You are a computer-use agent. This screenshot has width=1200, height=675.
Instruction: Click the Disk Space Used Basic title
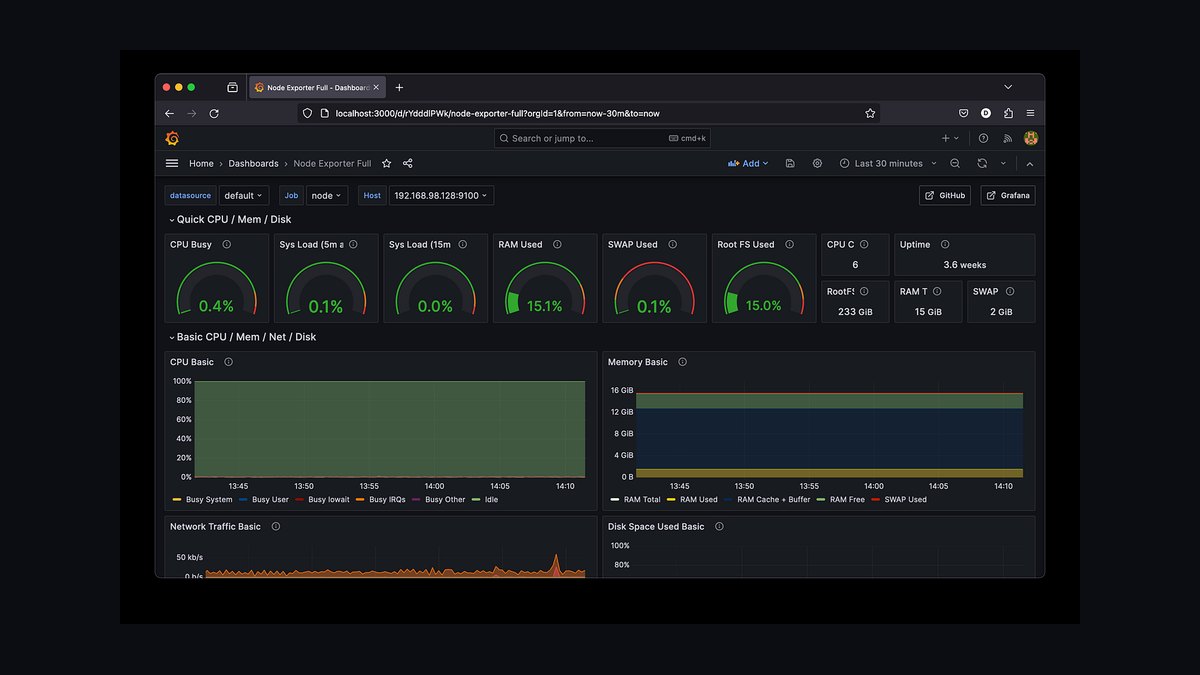click(x=656, y=526)
